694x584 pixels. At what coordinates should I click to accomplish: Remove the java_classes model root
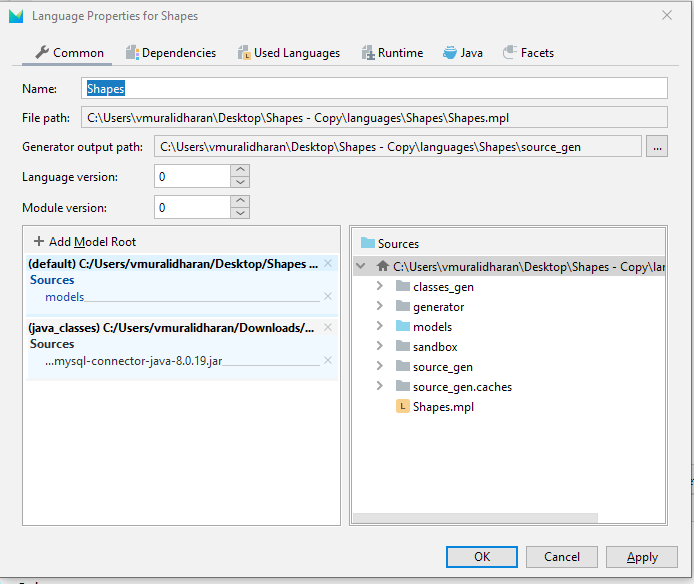(x=328, y=328)
